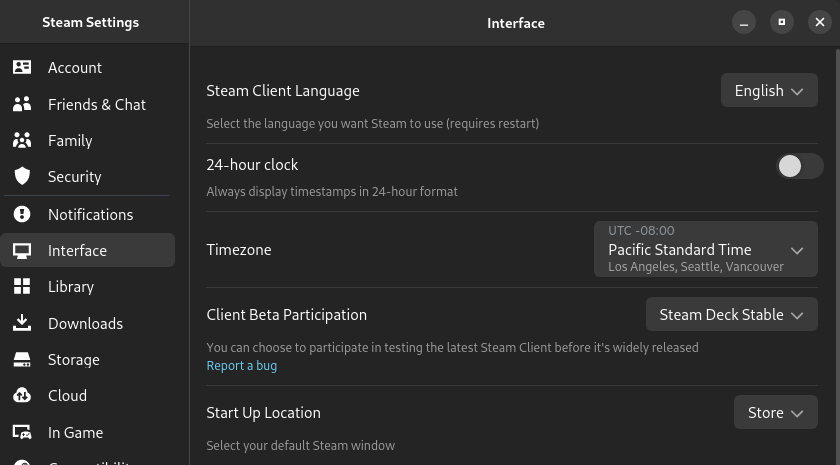Maximize the Steam Settings window
Screen dimensions: 840x465
(781, 22)
